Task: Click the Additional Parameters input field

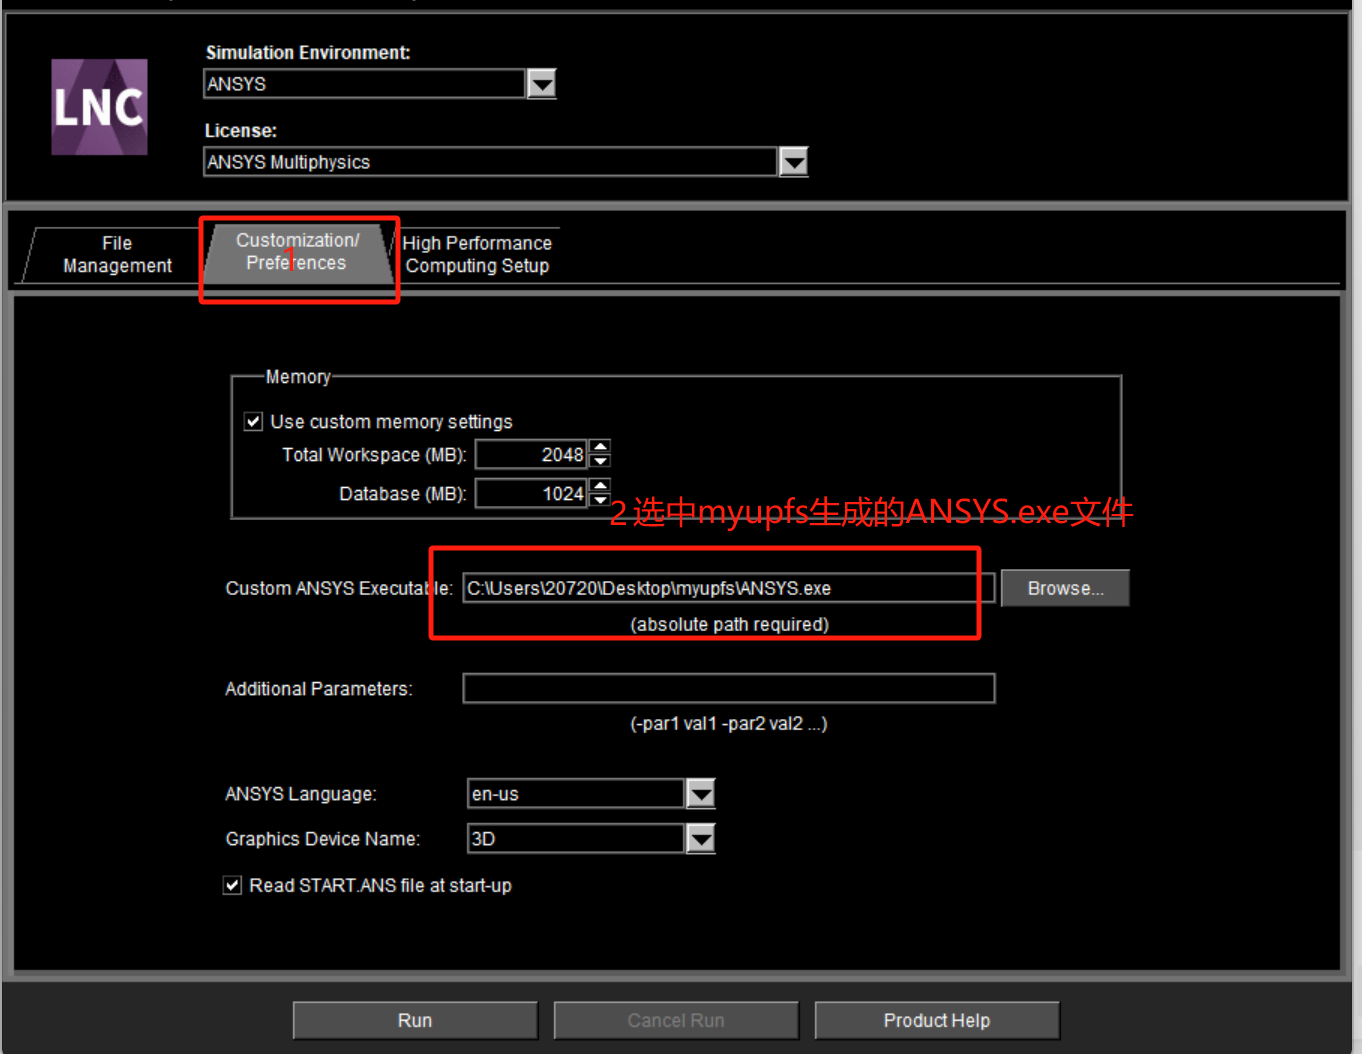Action: pyautogui.click(x=729, y=688)
